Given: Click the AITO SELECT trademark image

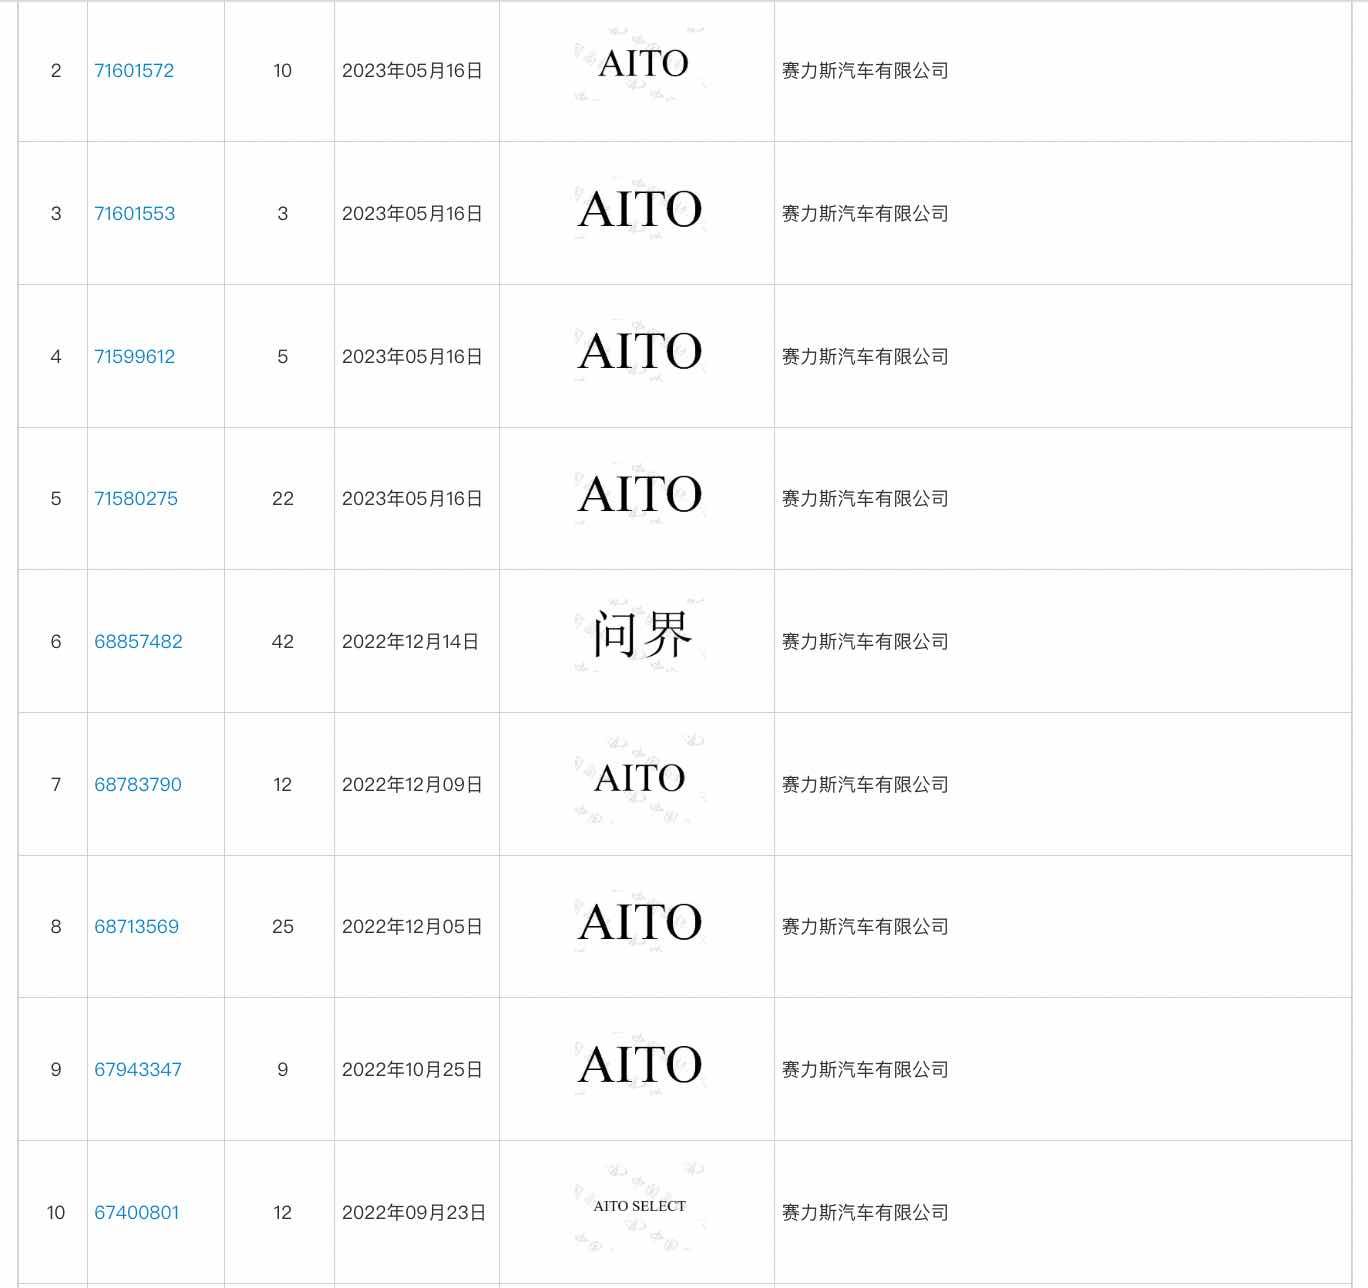Looking at the screenshot, I should click(640, 1207).
